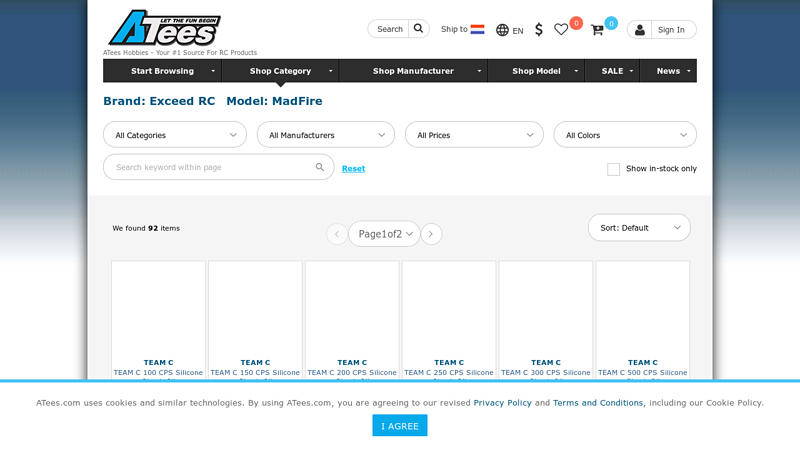This screenshot has height=450, width=800.
Task: Open the language globe icon
Action: (502, 30)
